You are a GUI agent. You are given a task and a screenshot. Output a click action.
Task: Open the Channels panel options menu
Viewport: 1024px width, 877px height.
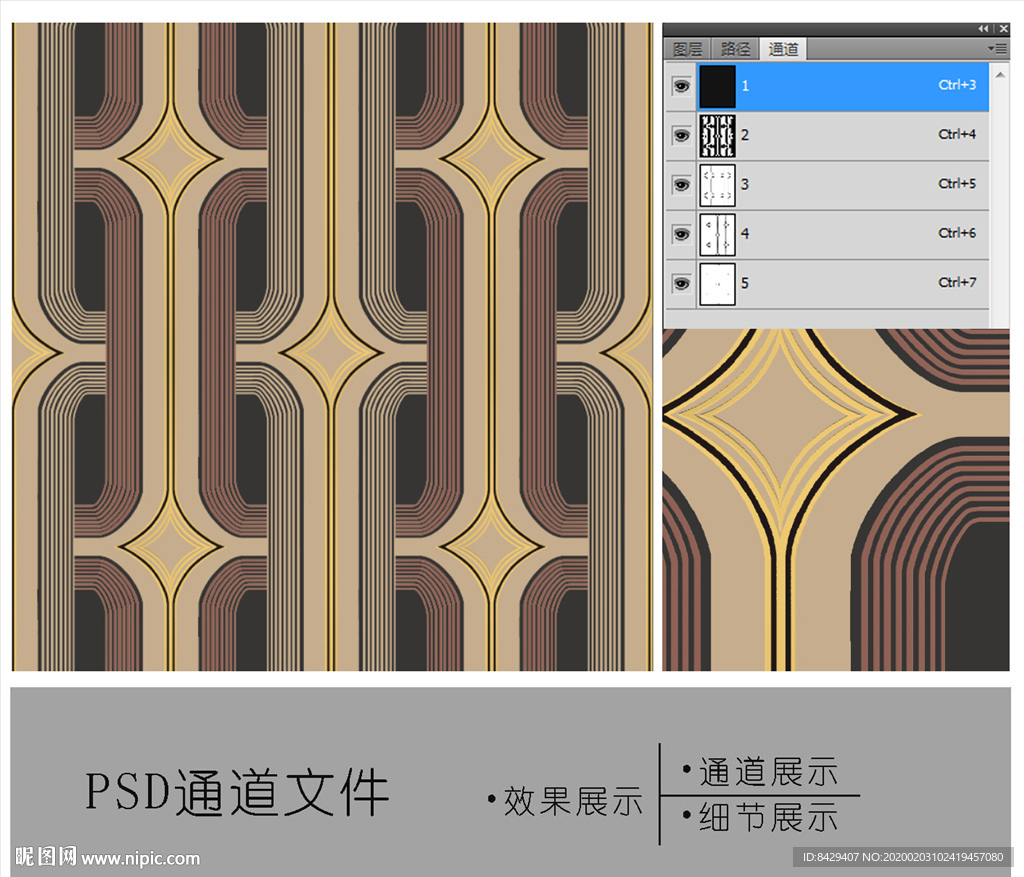point(997,48)
